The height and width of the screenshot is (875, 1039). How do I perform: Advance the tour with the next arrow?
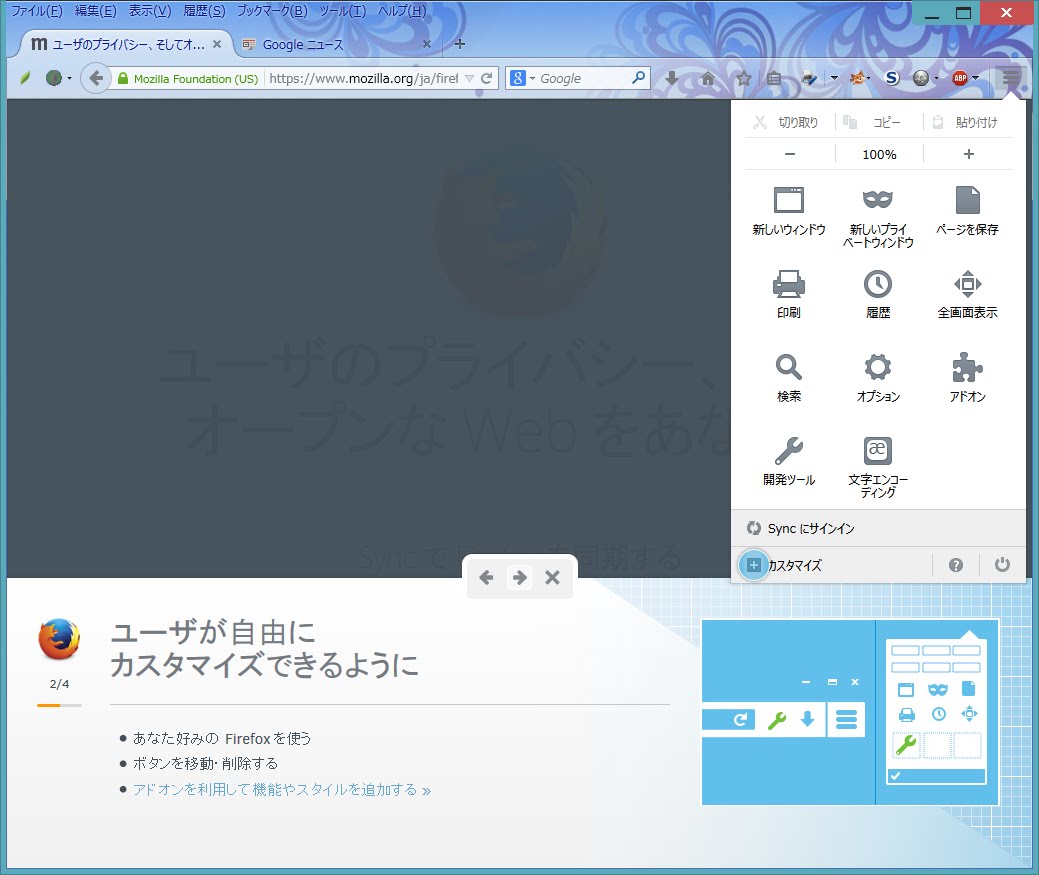(x=519, y=577)
